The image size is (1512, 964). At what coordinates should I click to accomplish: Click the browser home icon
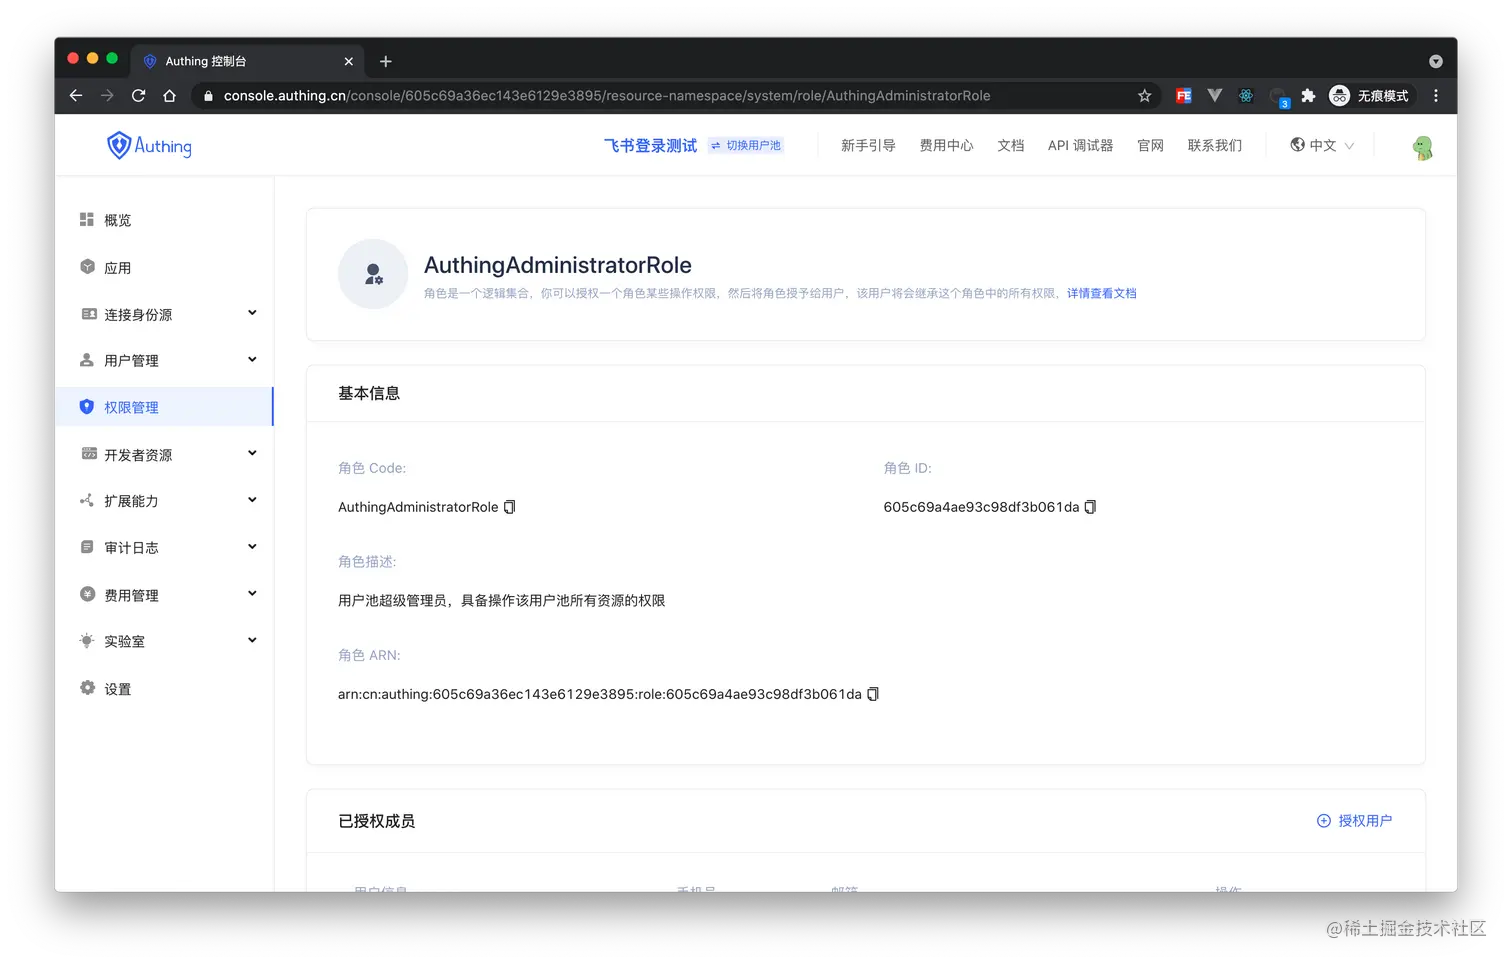pyautogui.click(x=170, y=96)
